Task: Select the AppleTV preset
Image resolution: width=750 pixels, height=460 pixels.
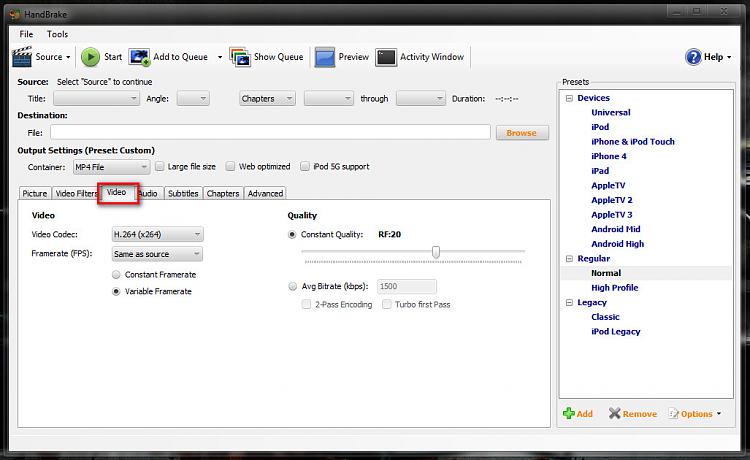Action: [608, 186]
